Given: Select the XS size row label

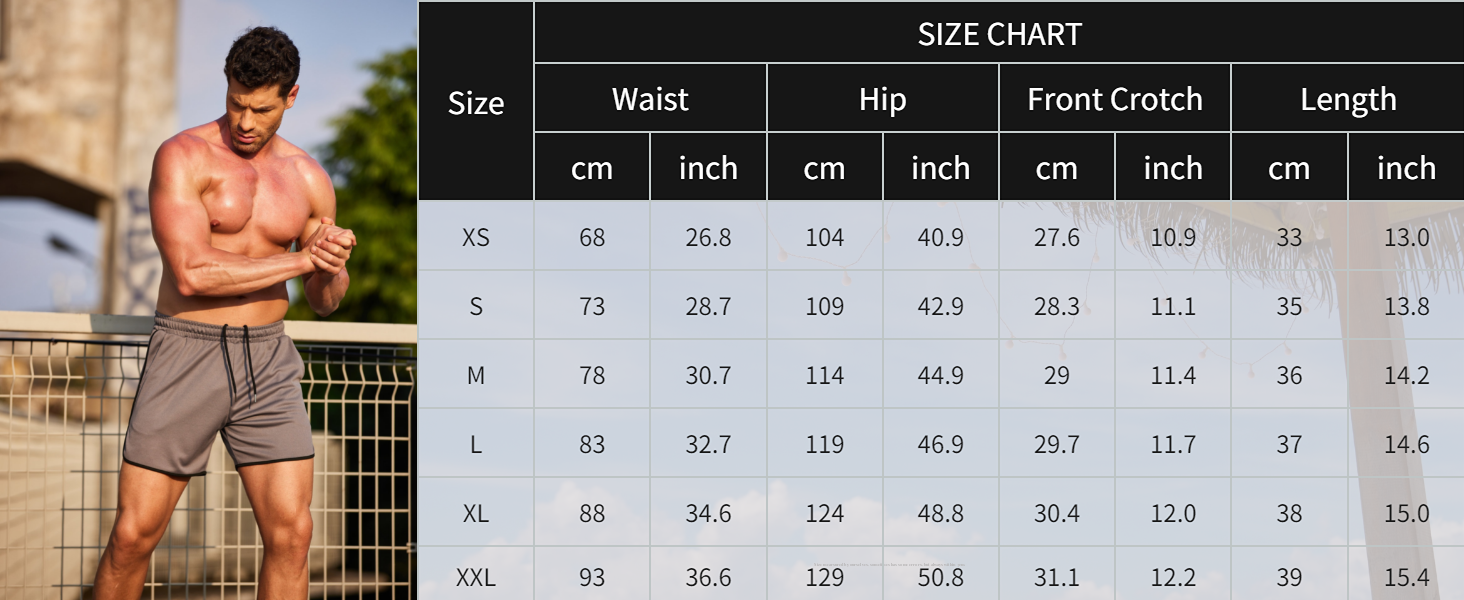Looking at the screenshot, I should coord(476,237).
